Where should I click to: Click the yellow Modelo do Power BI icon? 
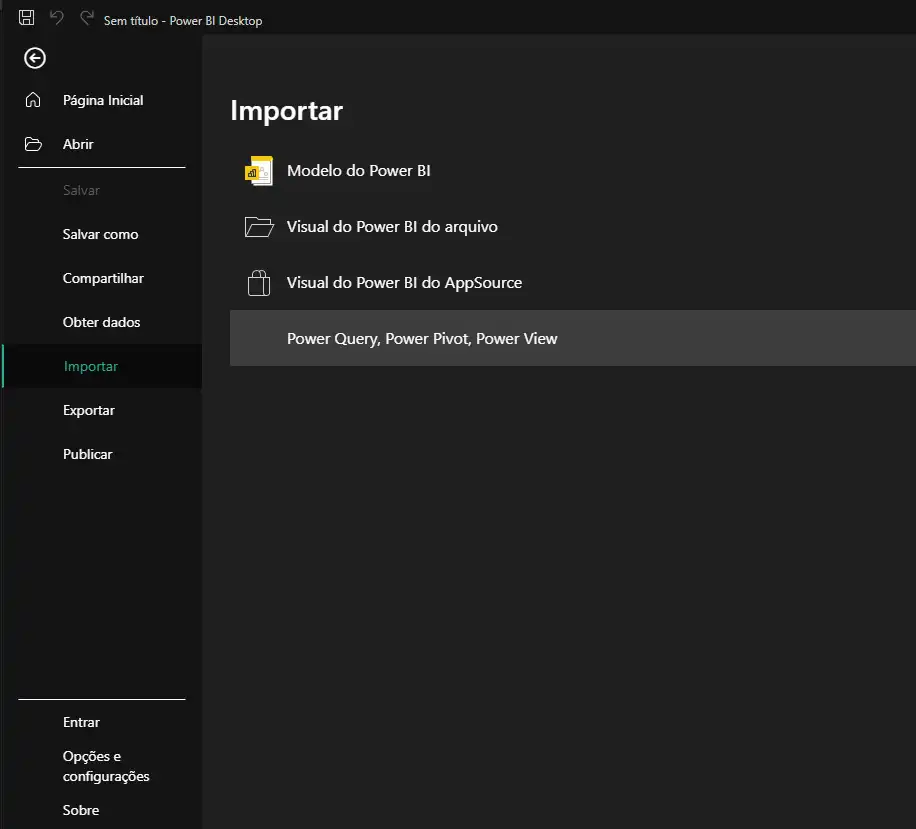pos(259,171)
